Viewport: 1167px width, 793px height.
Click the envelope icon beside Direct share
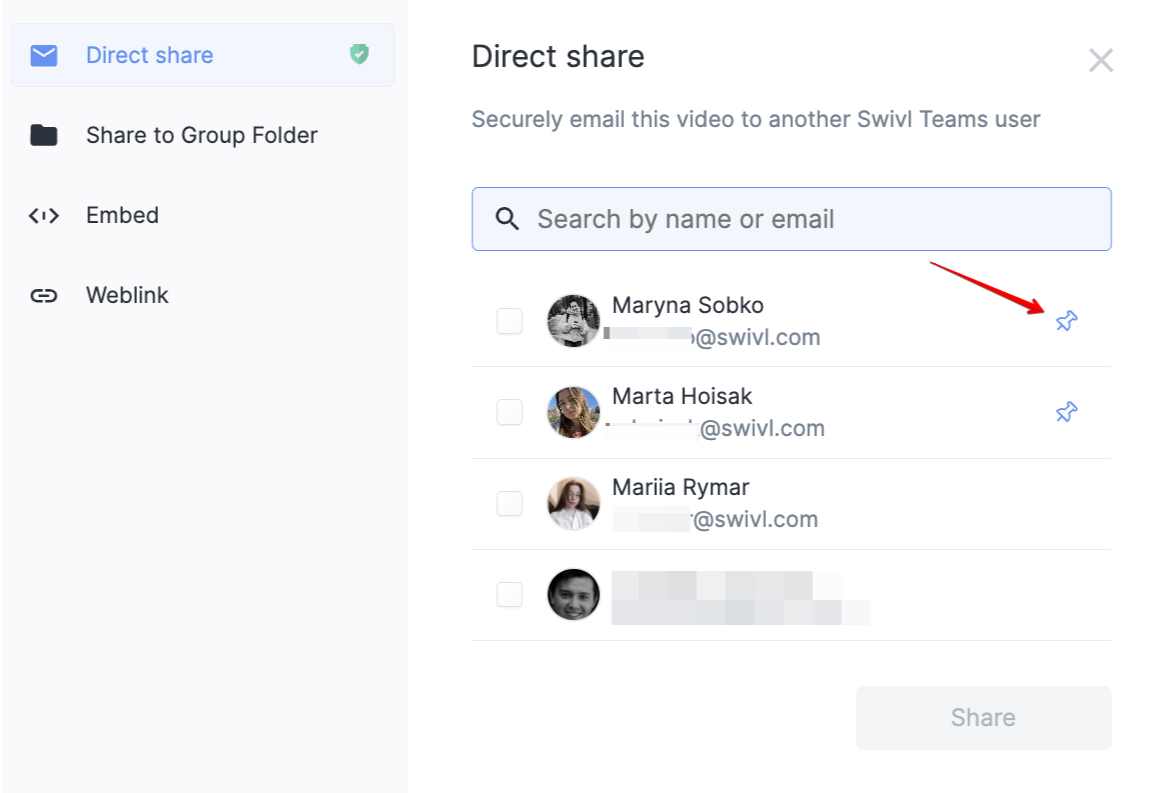pos(44,55)
